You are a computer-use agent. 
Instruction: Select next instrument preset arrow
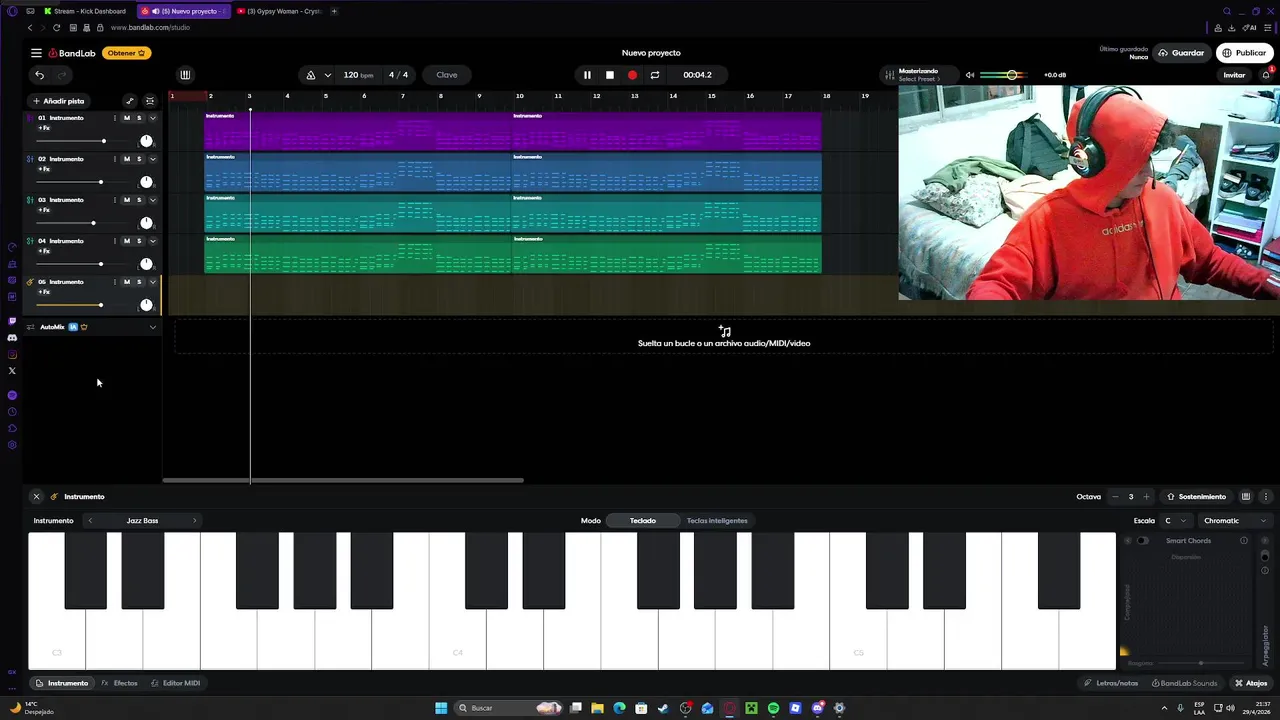pos(194,521)
